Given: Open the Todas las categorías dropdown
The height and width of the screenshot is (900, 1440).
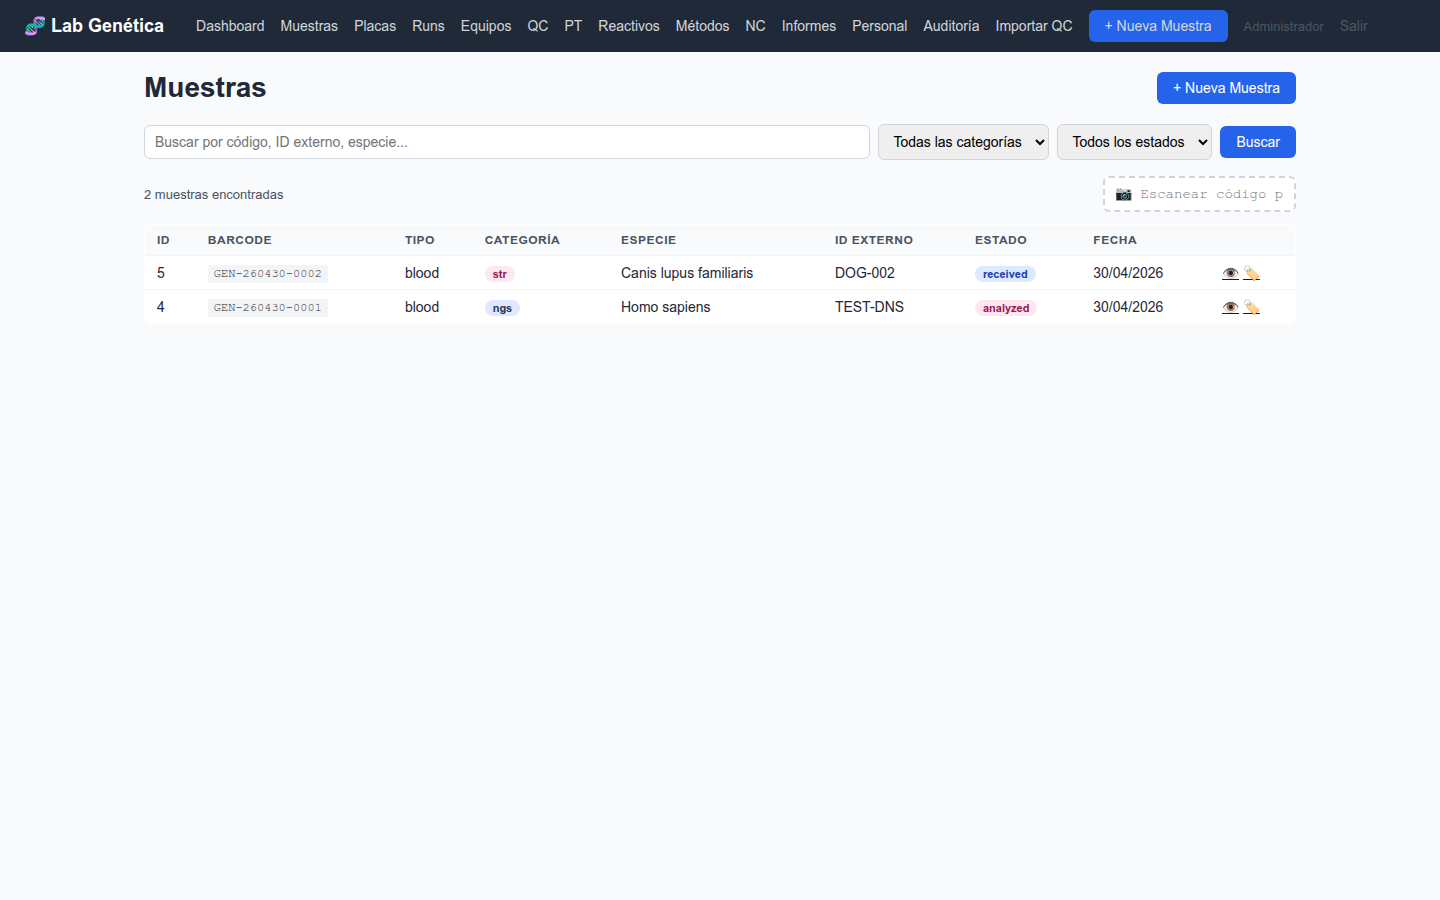Looking at the screenshot, I should click(963, 142).
